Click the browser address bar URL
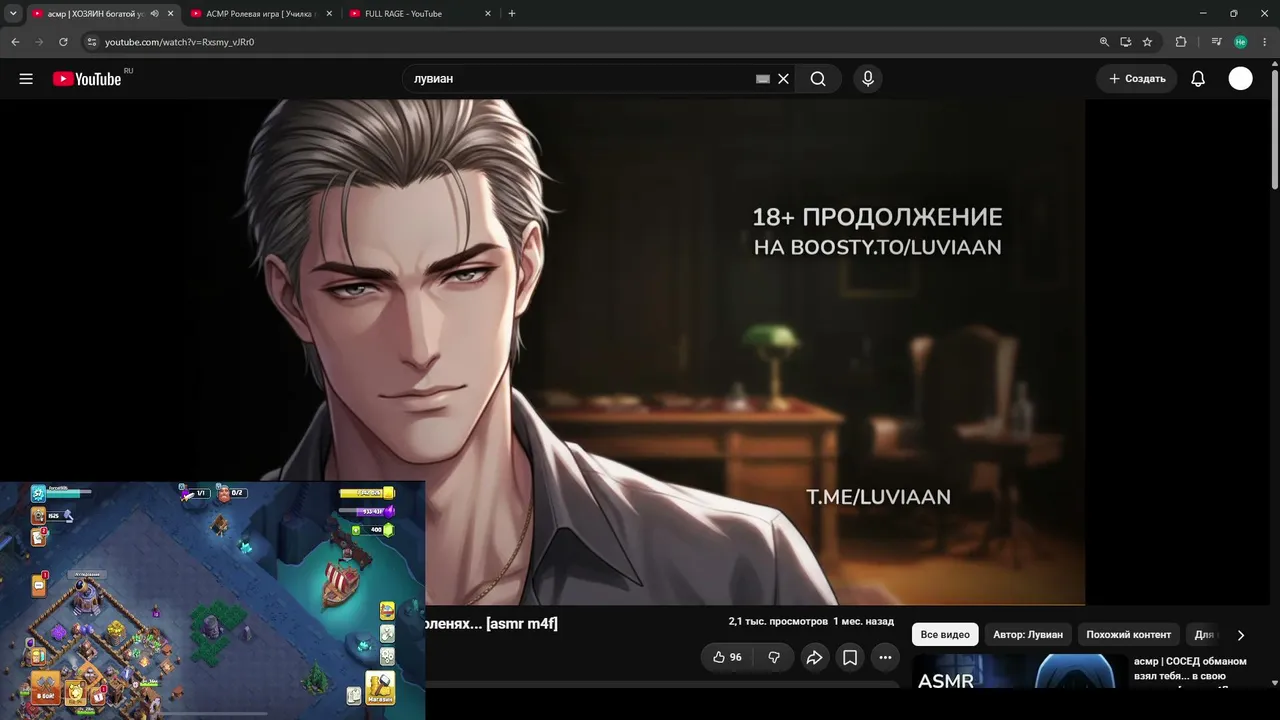The image size is (1280, 720). (x=180, y=42)
